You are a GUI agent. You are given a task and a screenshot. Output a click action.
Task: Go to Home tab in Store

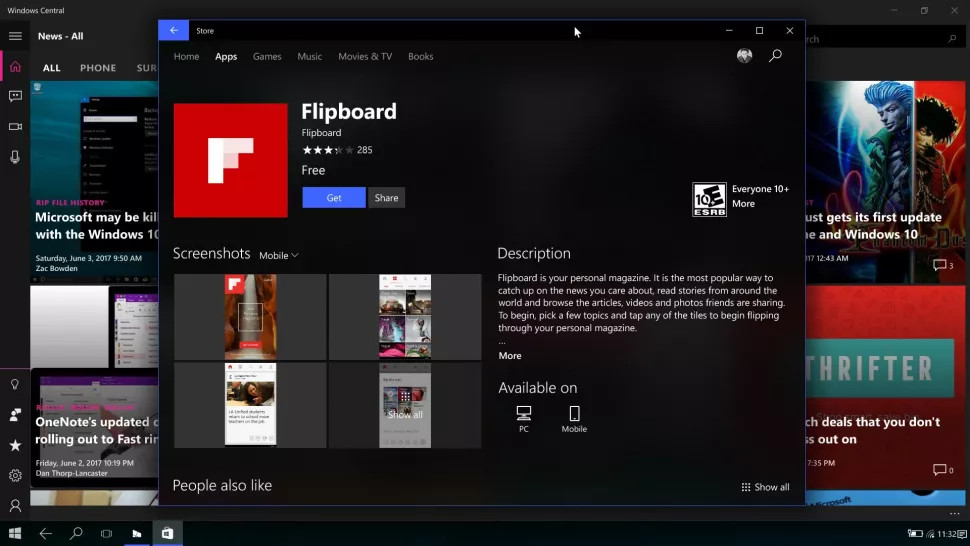(x=186, y=56)
